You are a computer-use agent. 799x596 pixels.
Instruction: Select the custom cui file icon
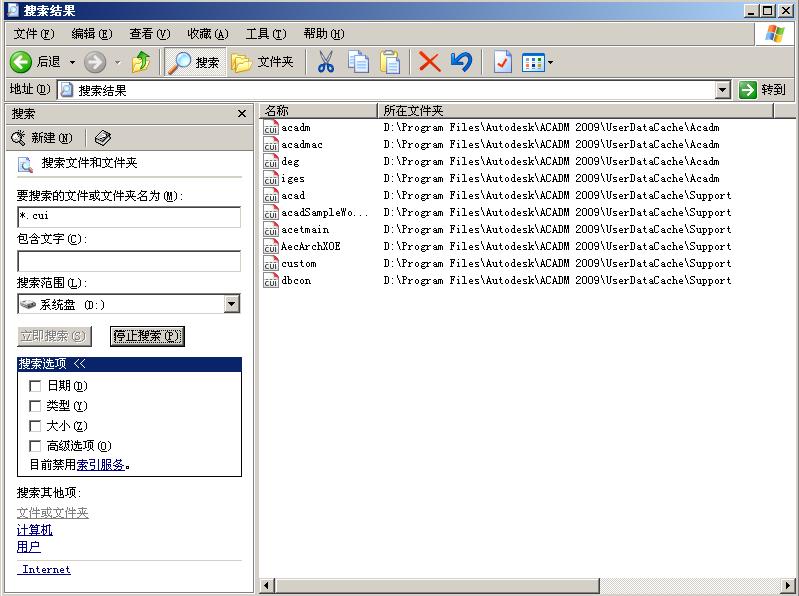pos(271,263)
